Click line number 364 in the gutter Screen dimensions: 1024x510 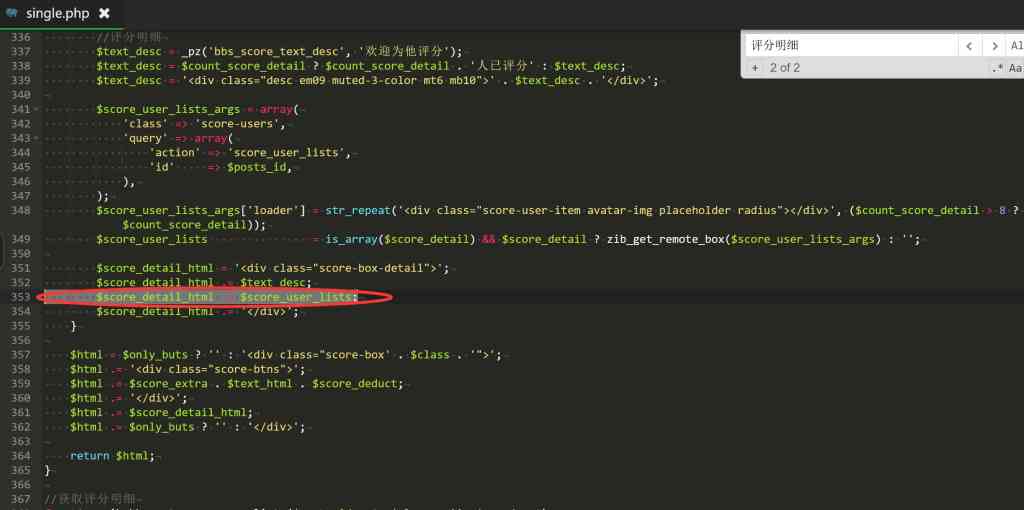[18, 455]
